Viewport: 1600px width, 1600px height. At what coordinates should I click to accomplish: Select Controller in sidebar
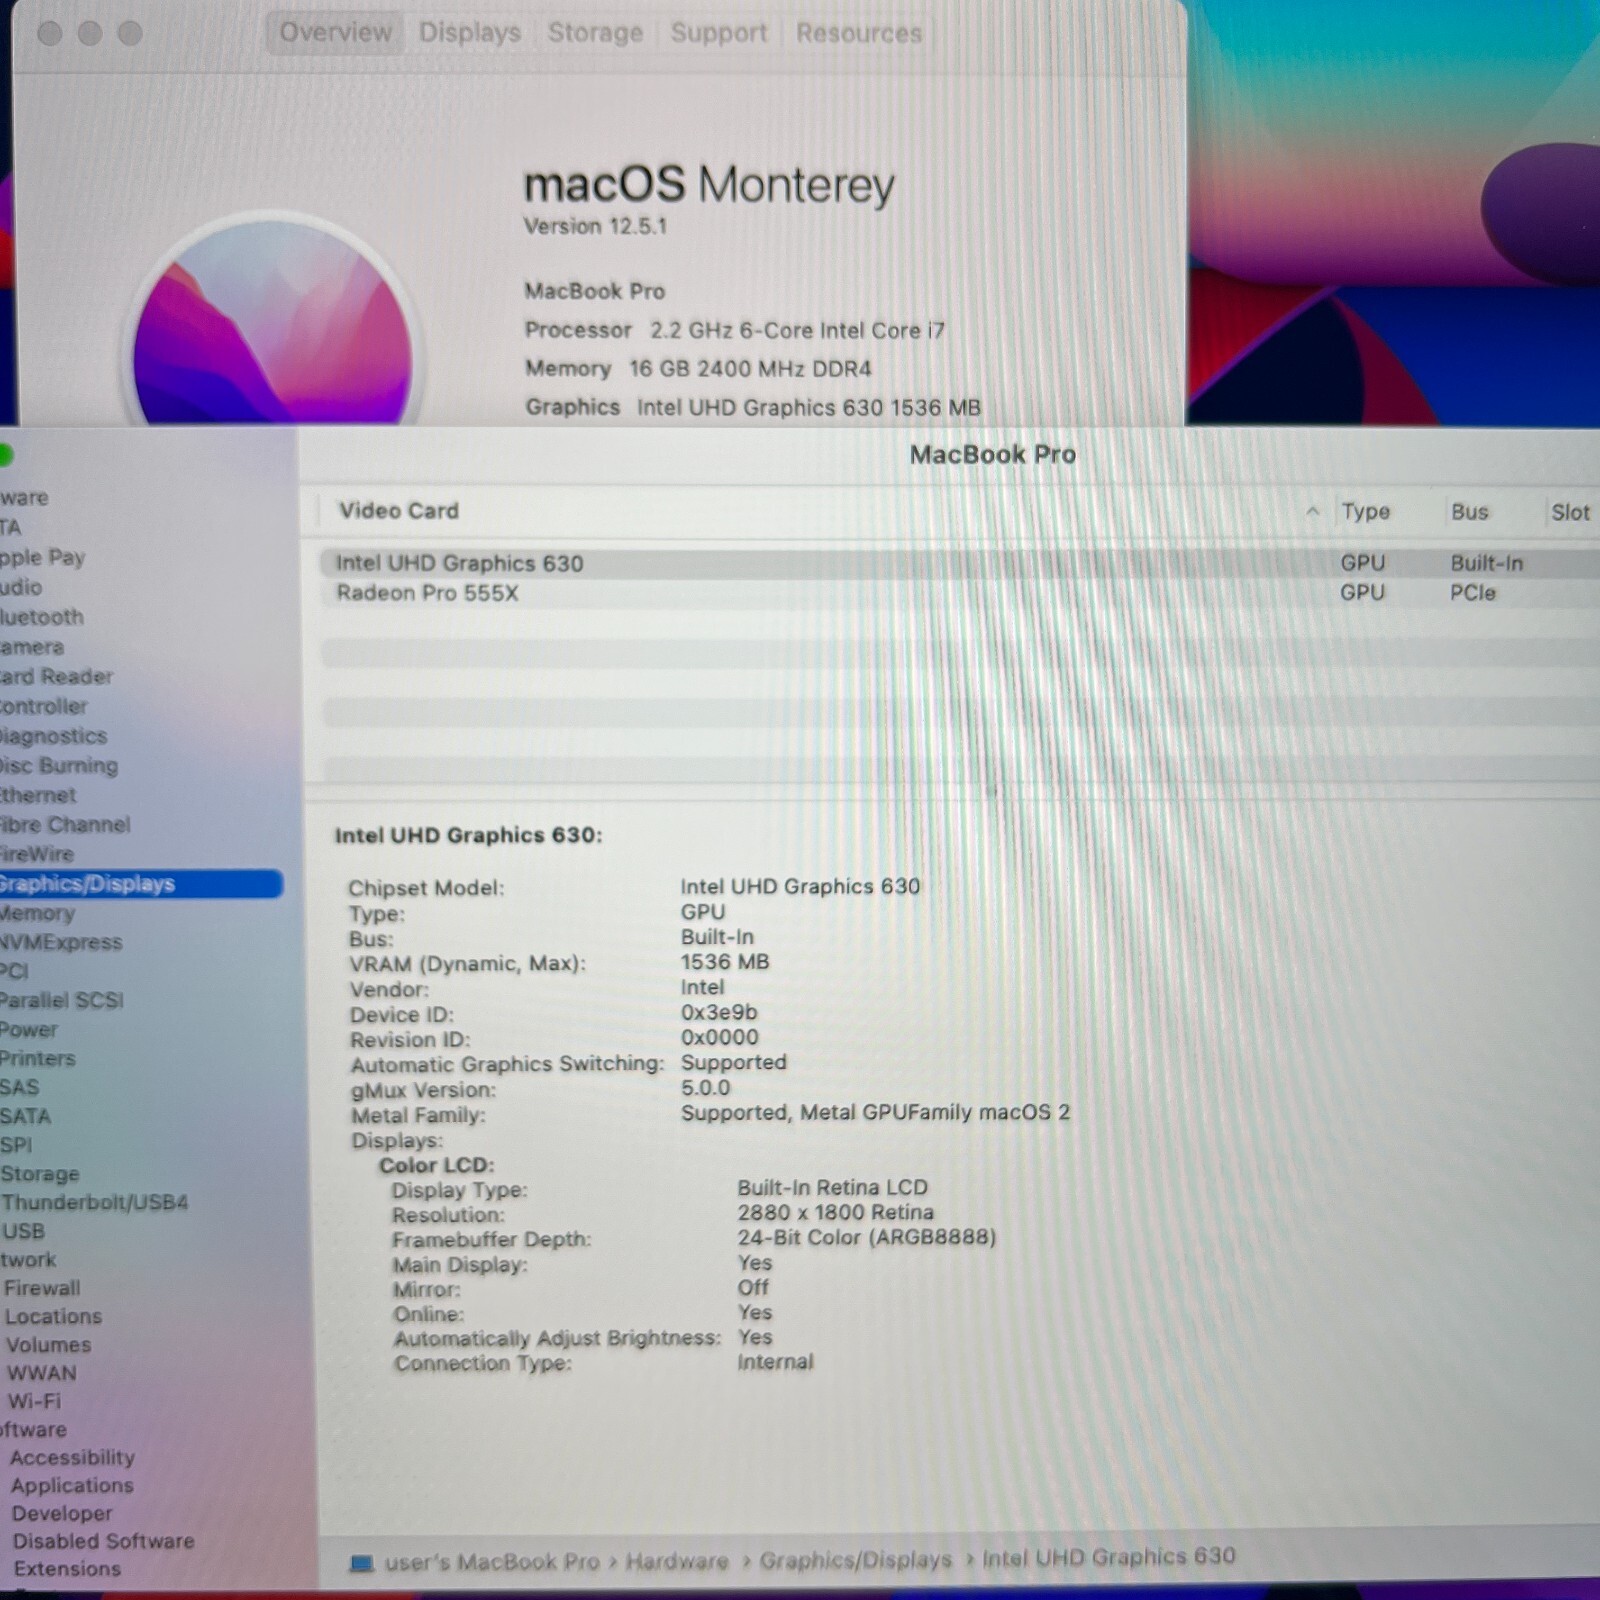(x=44, y=706)
